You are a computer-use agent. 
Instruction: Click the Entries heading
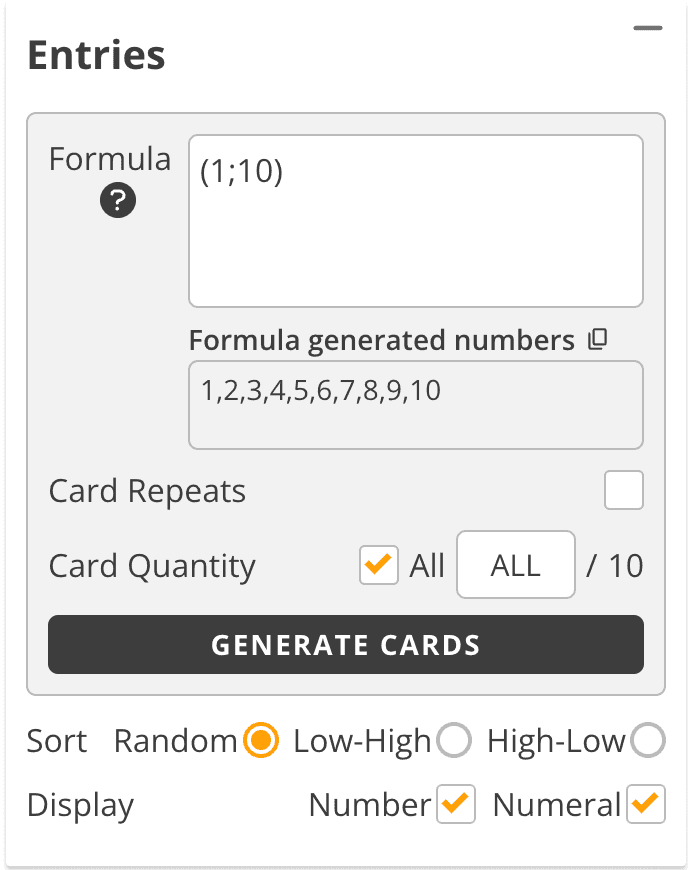(x=97, y=55)
